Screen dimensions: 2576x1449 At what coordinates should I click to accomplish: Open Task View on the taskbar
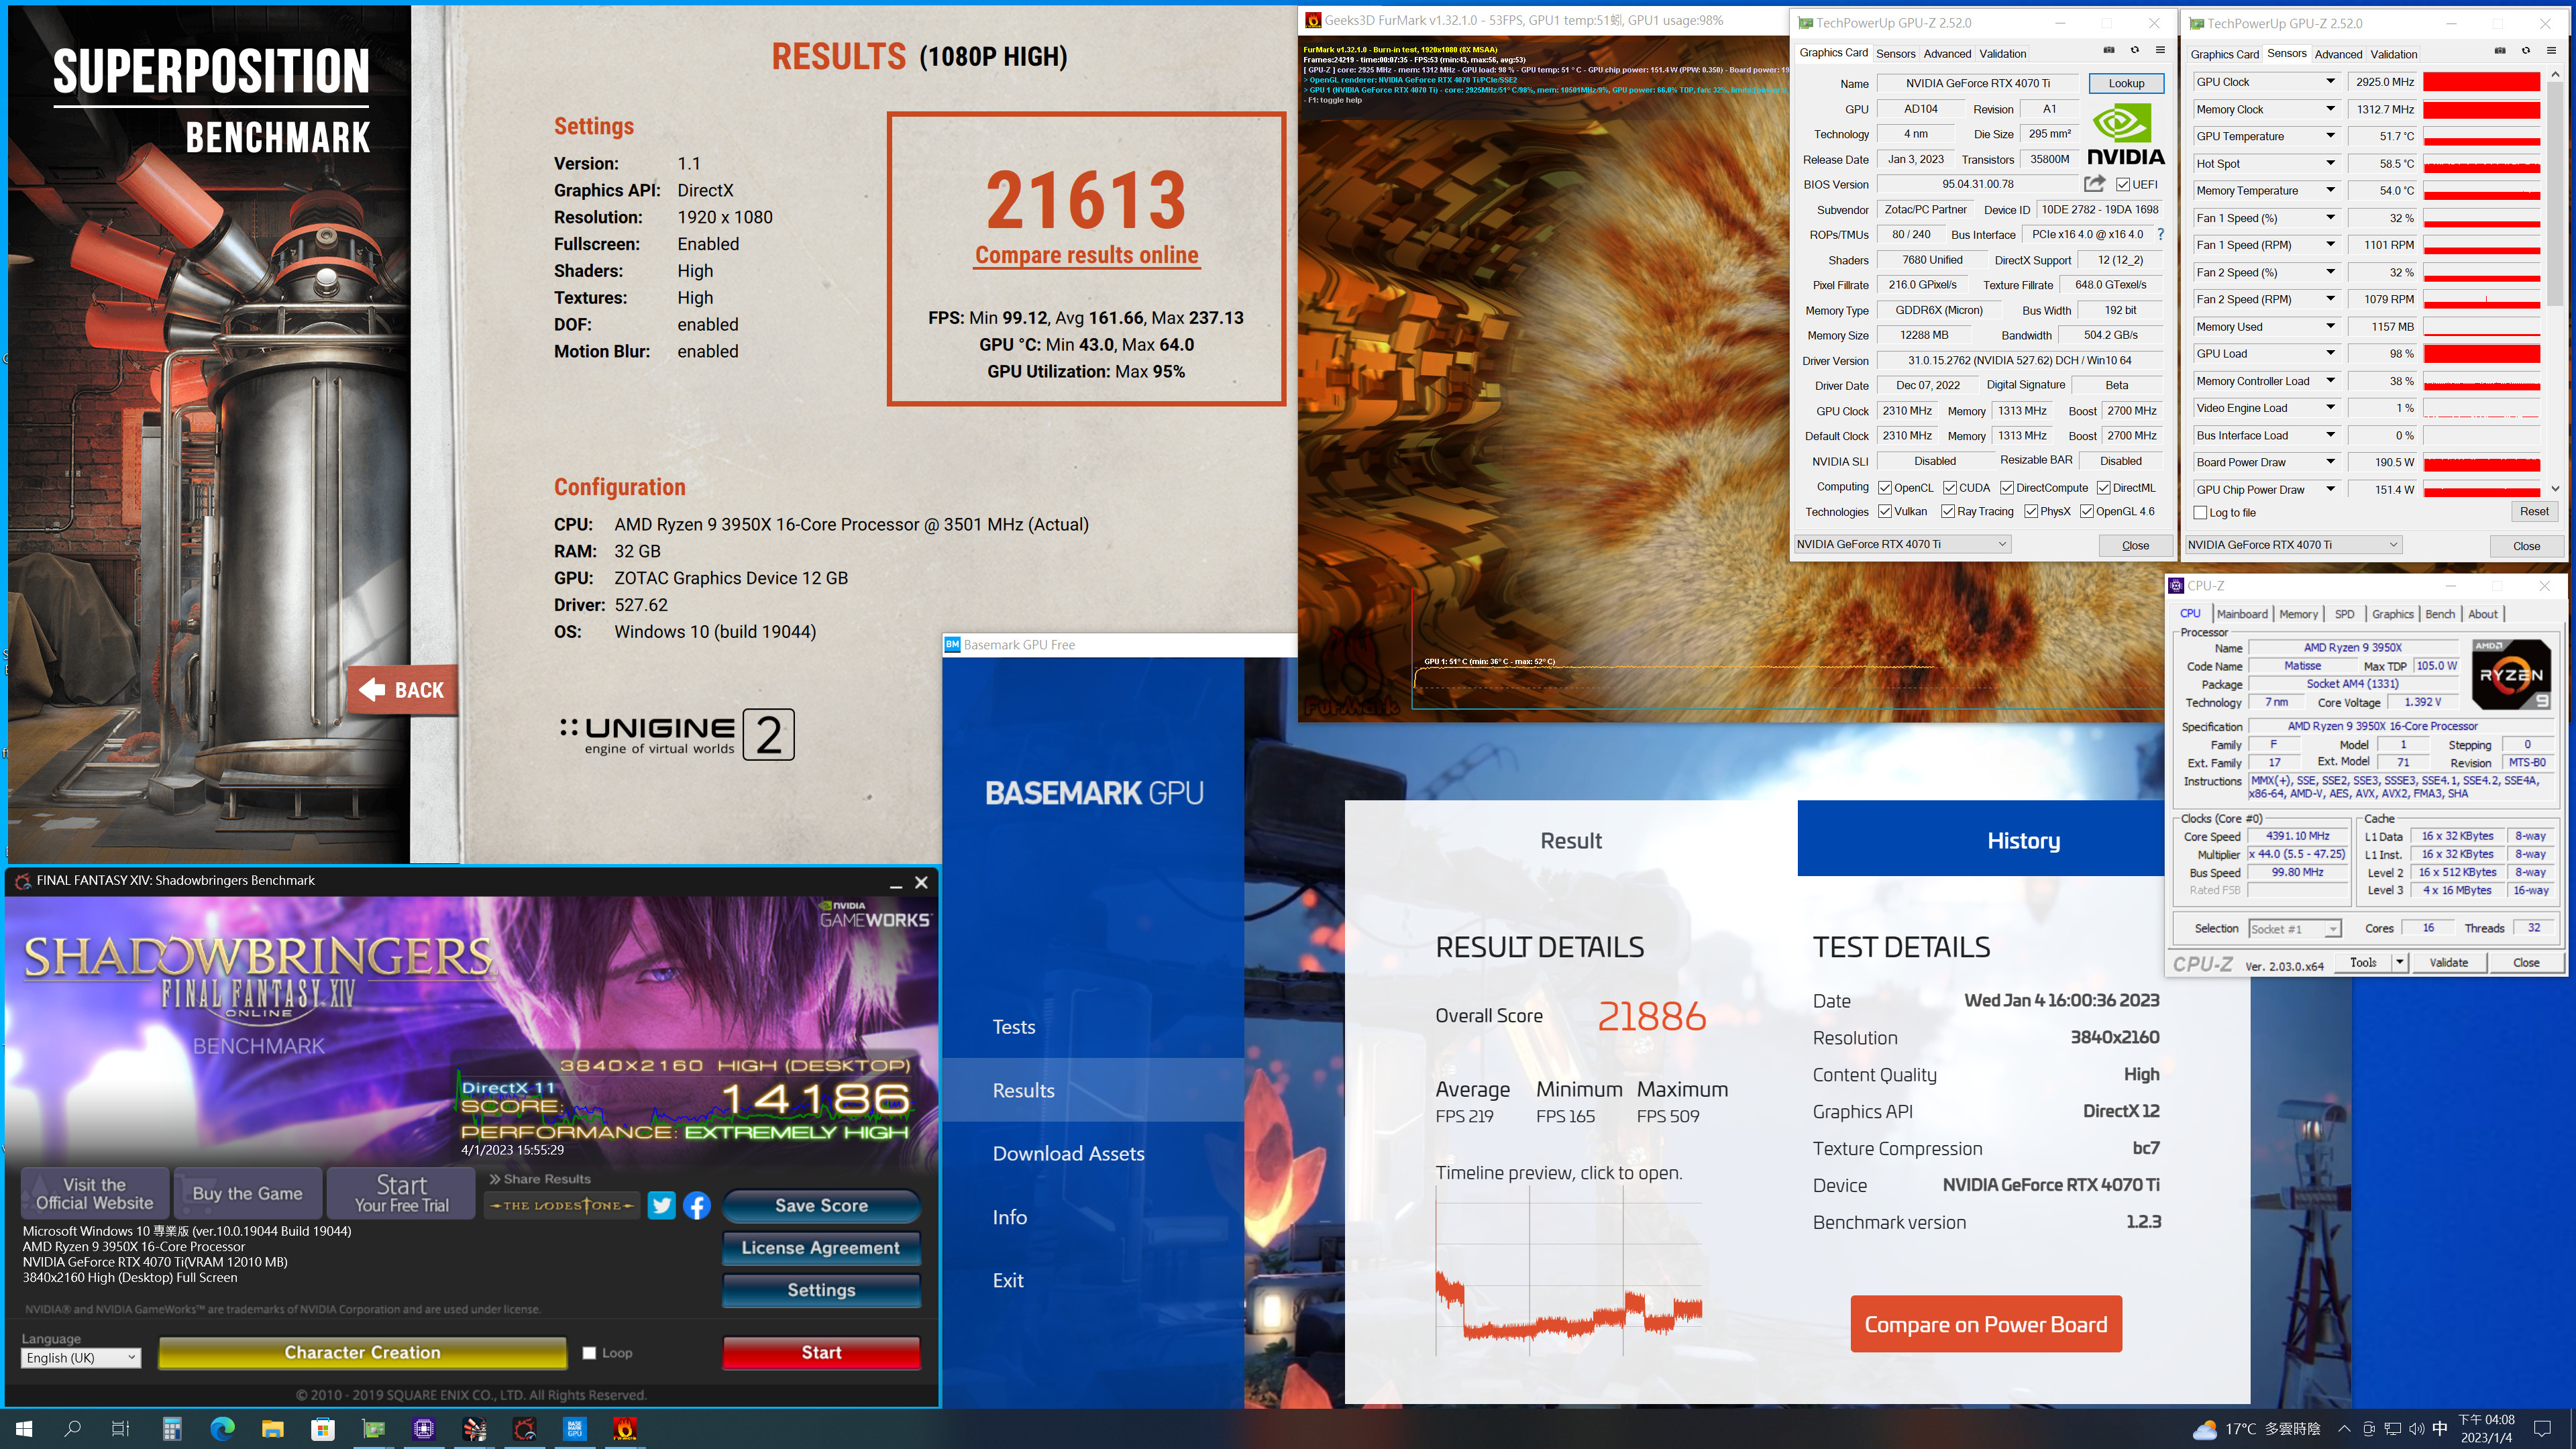tap(121, 1429)
